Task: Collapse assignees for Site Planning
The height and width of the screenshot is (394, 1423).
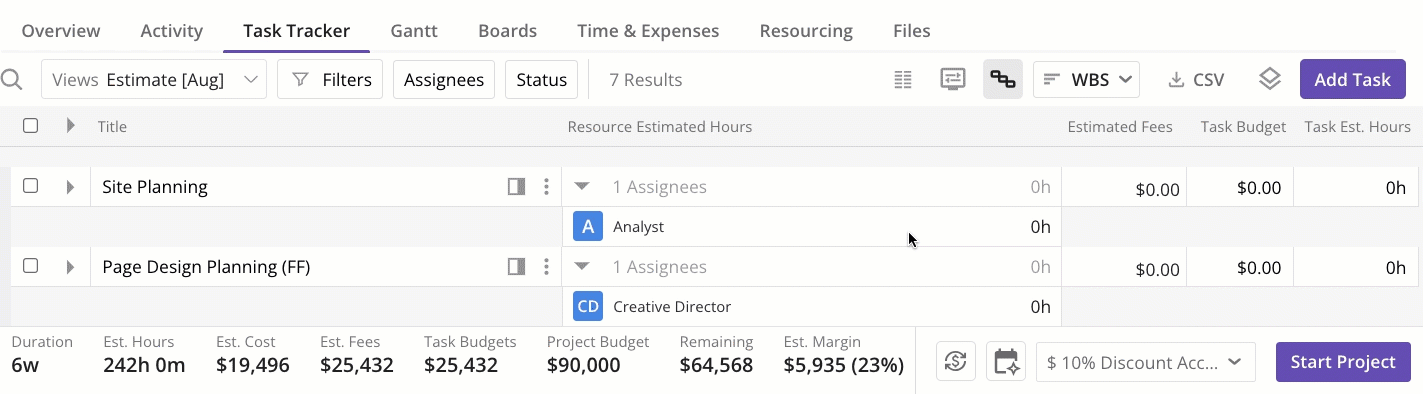Action: coord(582,187)
